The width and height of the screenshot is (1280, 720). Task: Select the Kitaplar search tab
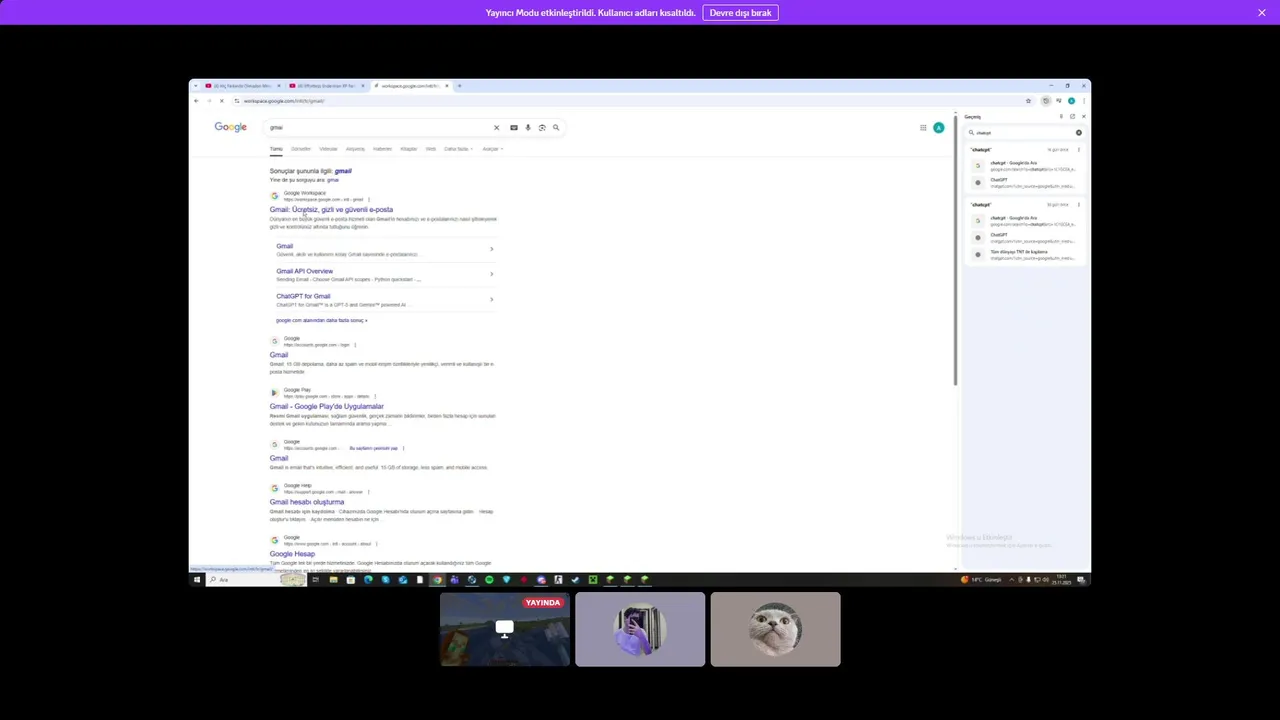tap(409, 149)
